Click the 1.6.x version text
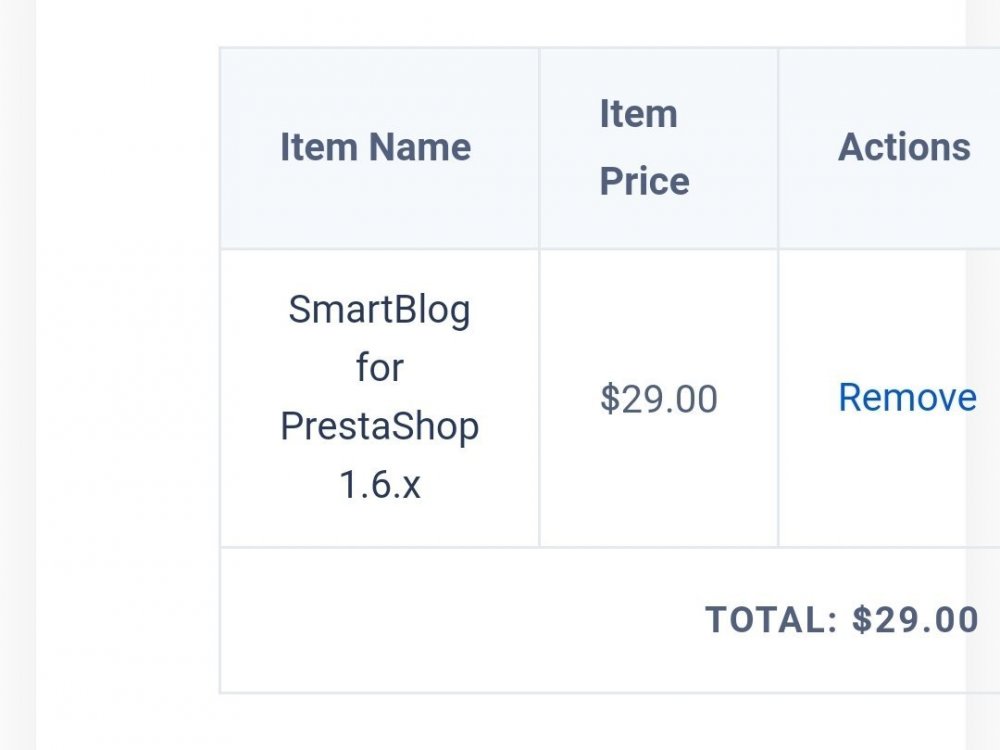Image resolution: width=1000 pixels, height=750 pixels. tap(379, 485)
